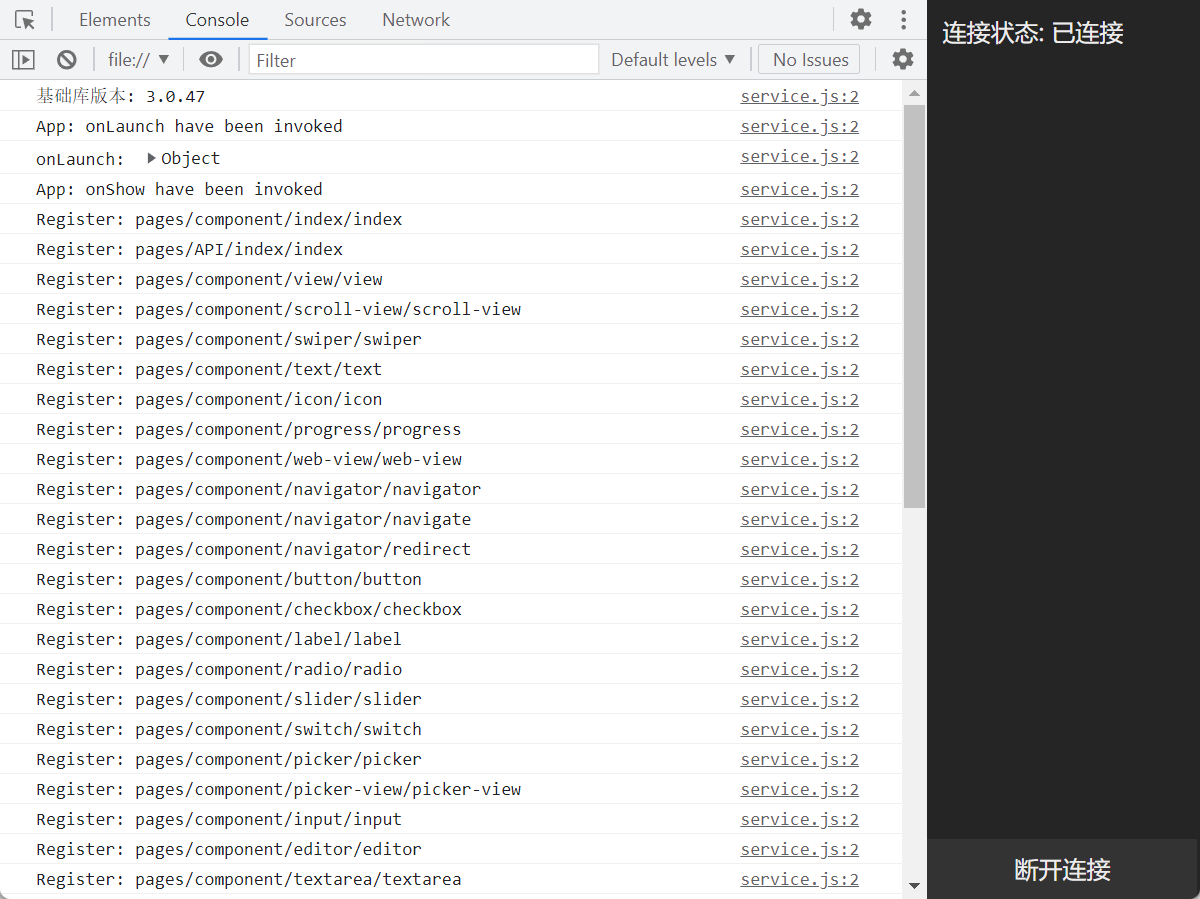Click the scrollbar down arrow
Viewport: 1200px width, 899px height.
tap(914, 885)
